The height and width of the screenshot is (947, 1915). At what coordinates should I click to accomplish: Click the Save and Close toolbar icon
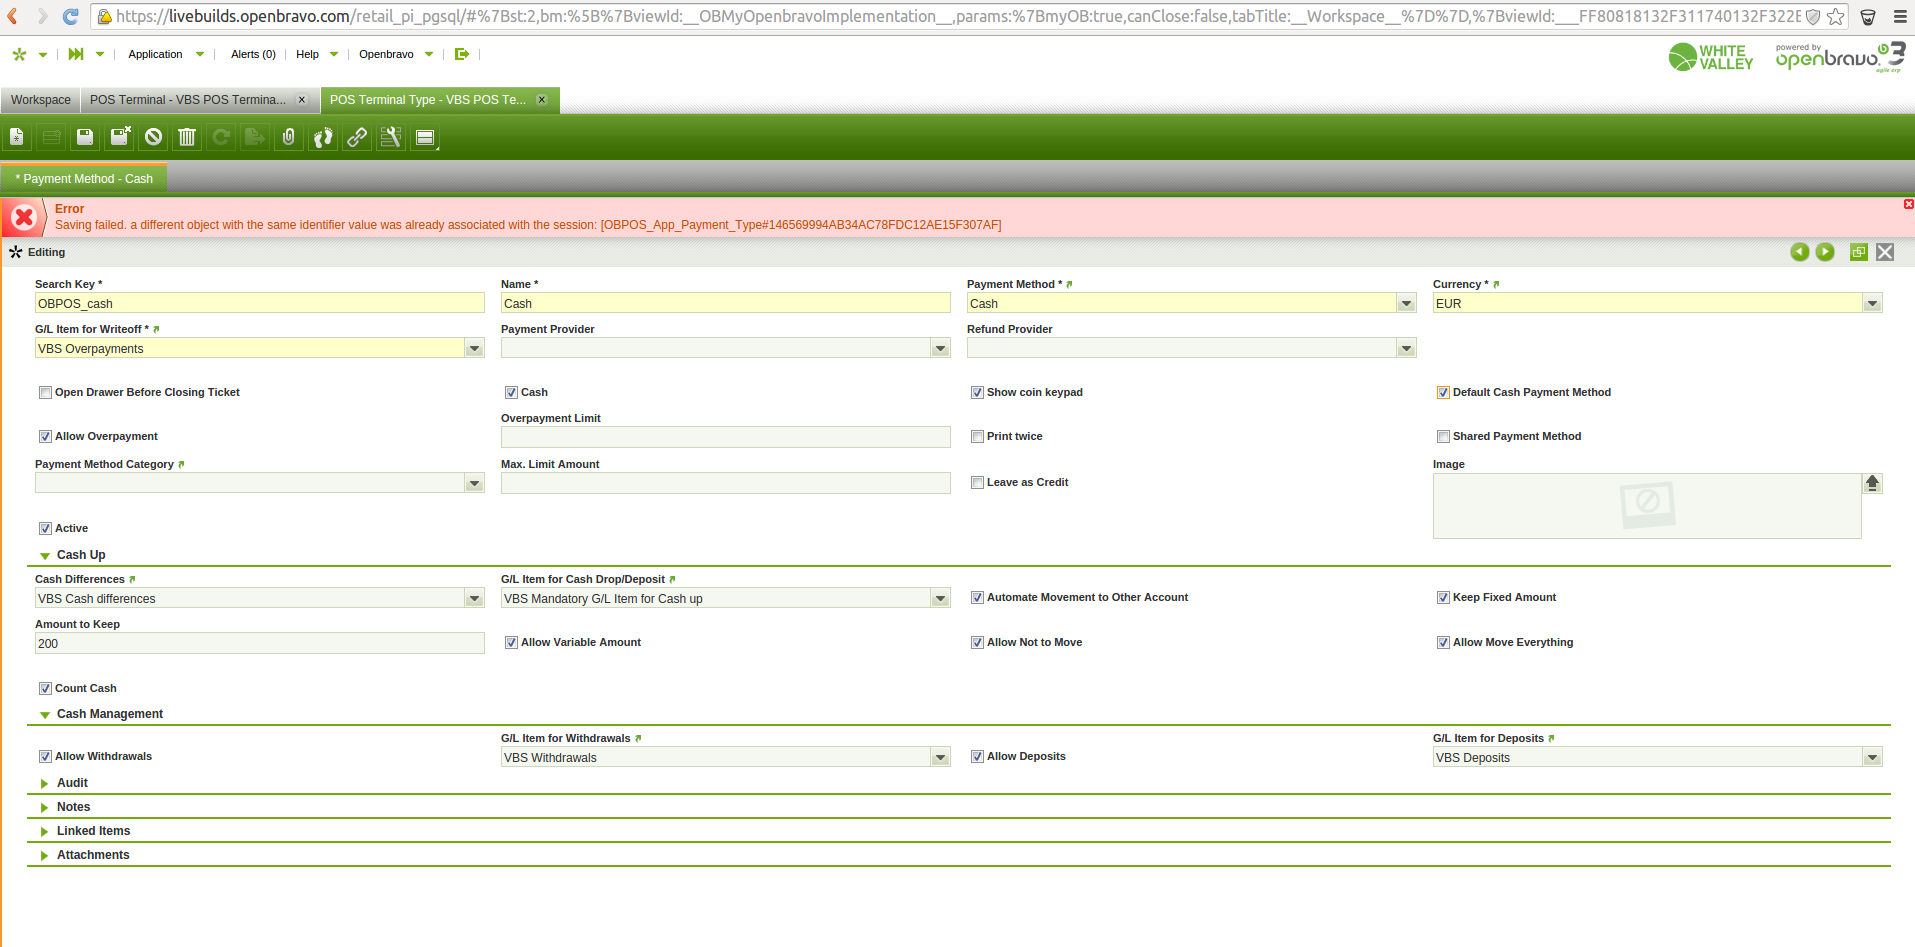(120, 137)
